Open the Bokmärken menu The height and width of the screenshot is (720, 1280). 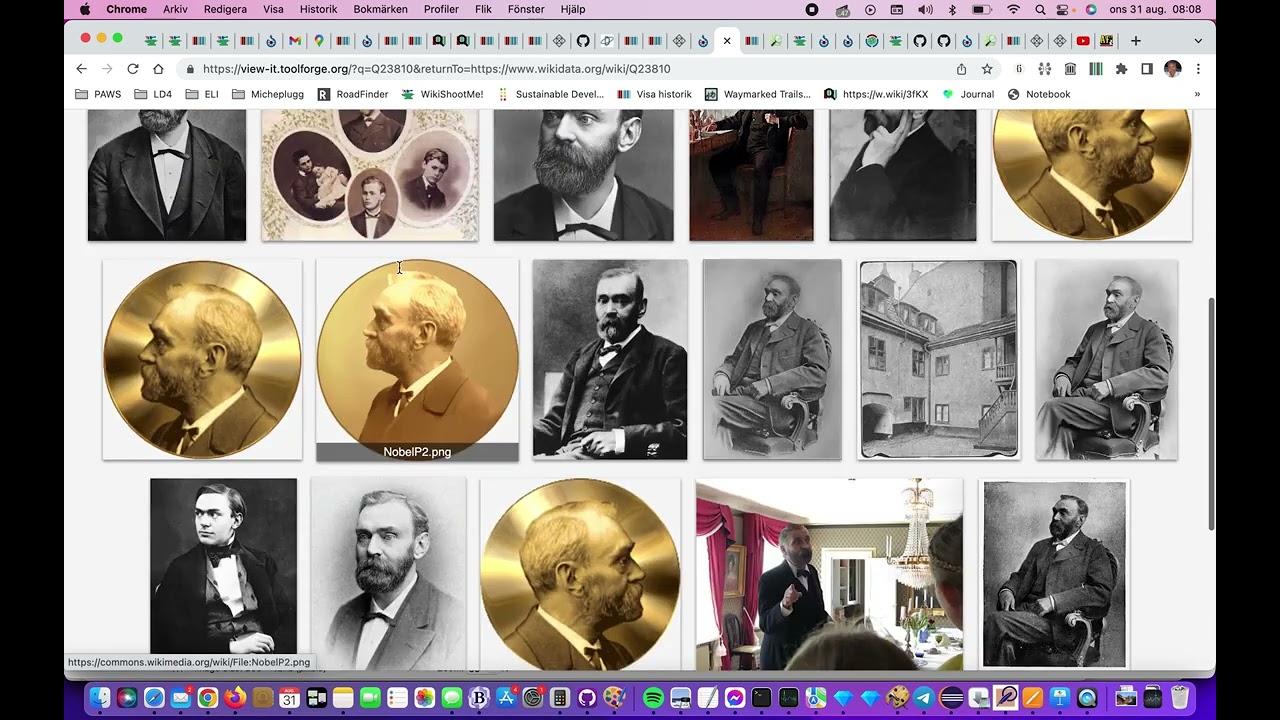pos(380,9)
